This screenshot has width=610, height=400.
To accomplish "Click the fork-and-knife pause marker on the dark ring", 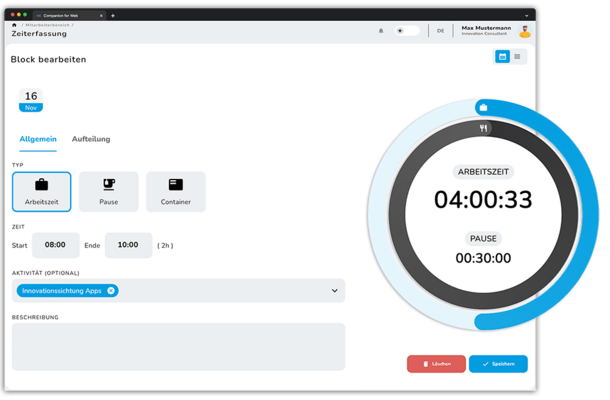I will pyautogui.click(x=481, y=129).
